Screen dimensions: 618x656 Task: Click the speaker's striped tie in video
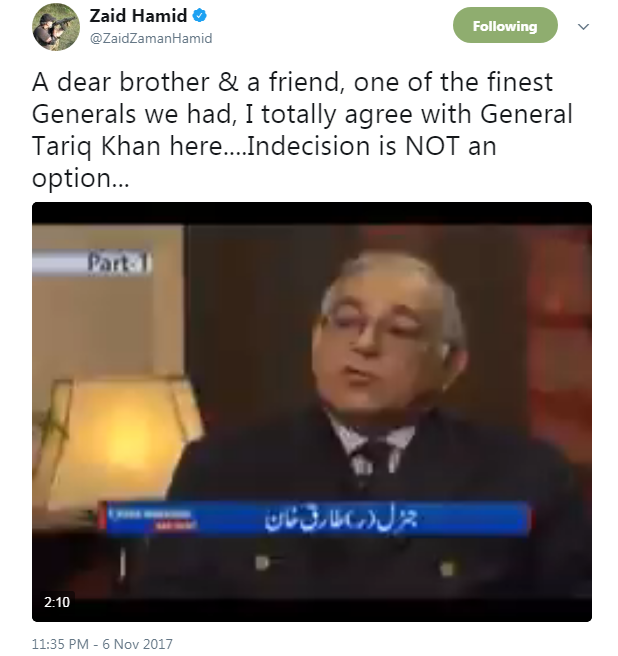374,458
